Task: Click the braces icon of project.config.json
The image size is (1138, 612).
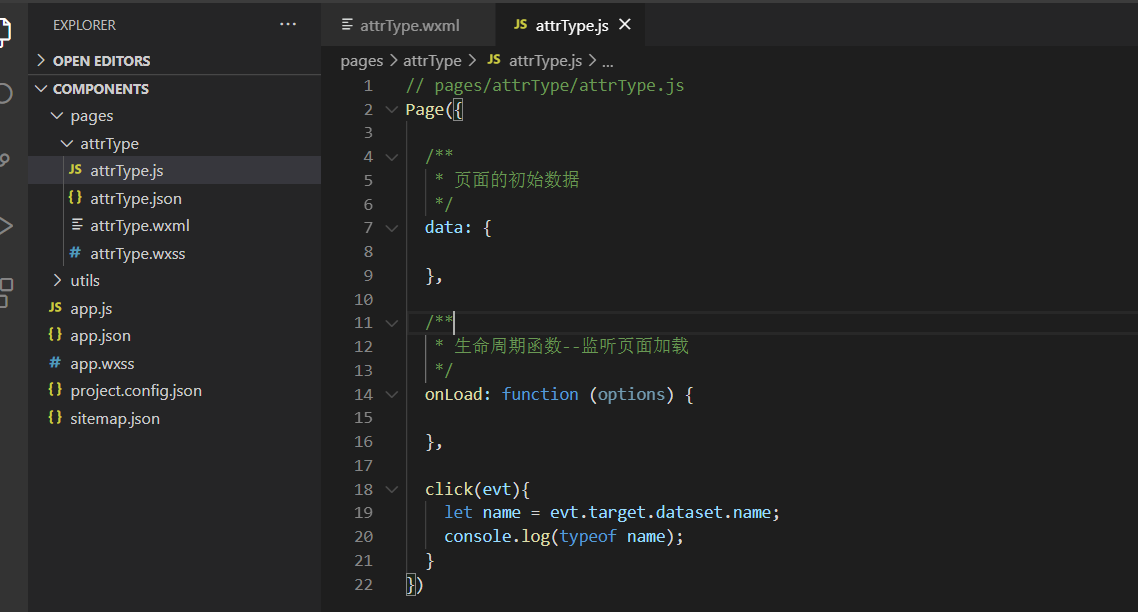Action: [x=55, y=390]
